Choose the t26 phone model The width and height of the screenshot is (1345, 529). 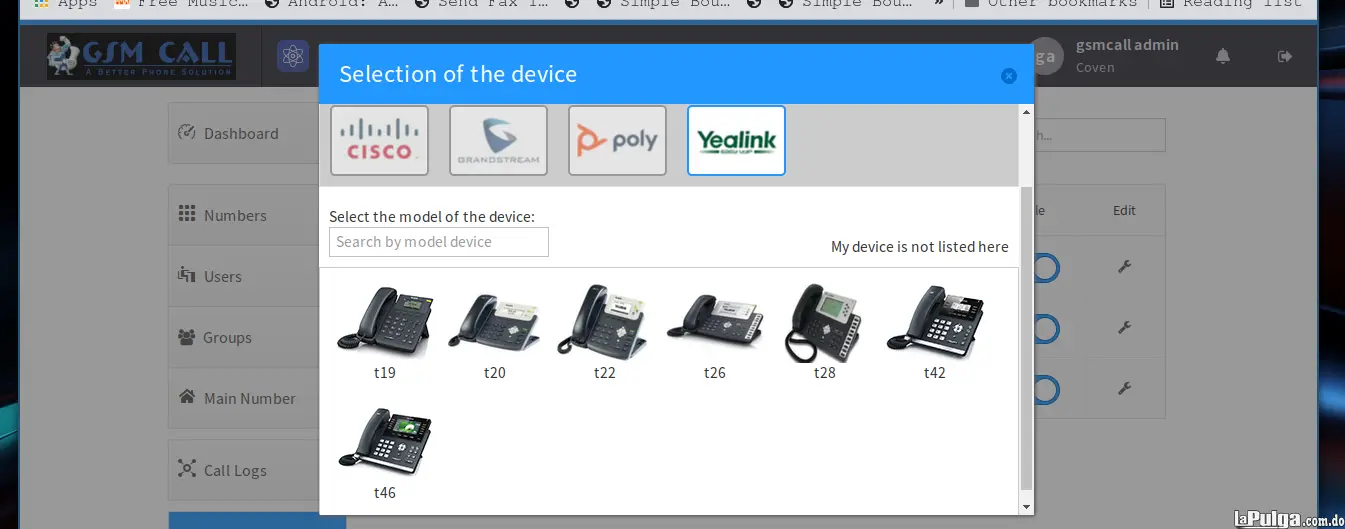pos(715,332)
